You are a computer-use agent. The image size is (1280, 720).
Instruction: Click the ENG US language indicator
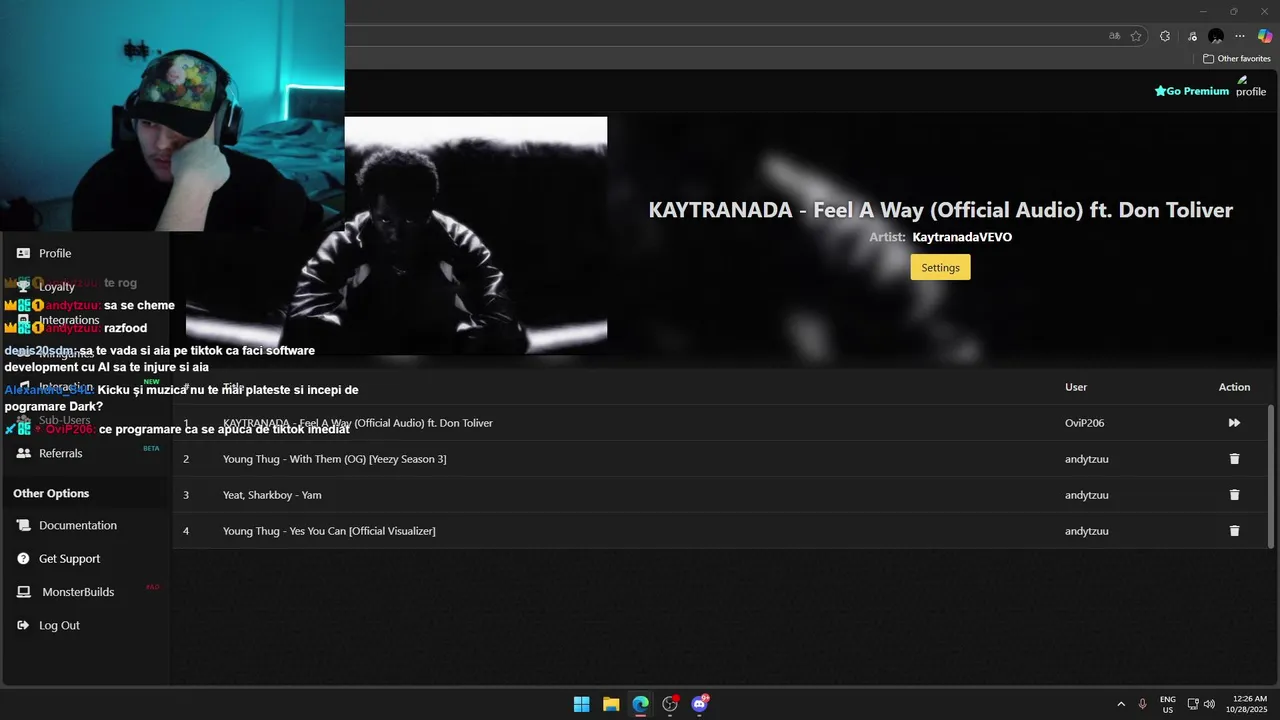pyautogui.click(x=1168, y=704)
